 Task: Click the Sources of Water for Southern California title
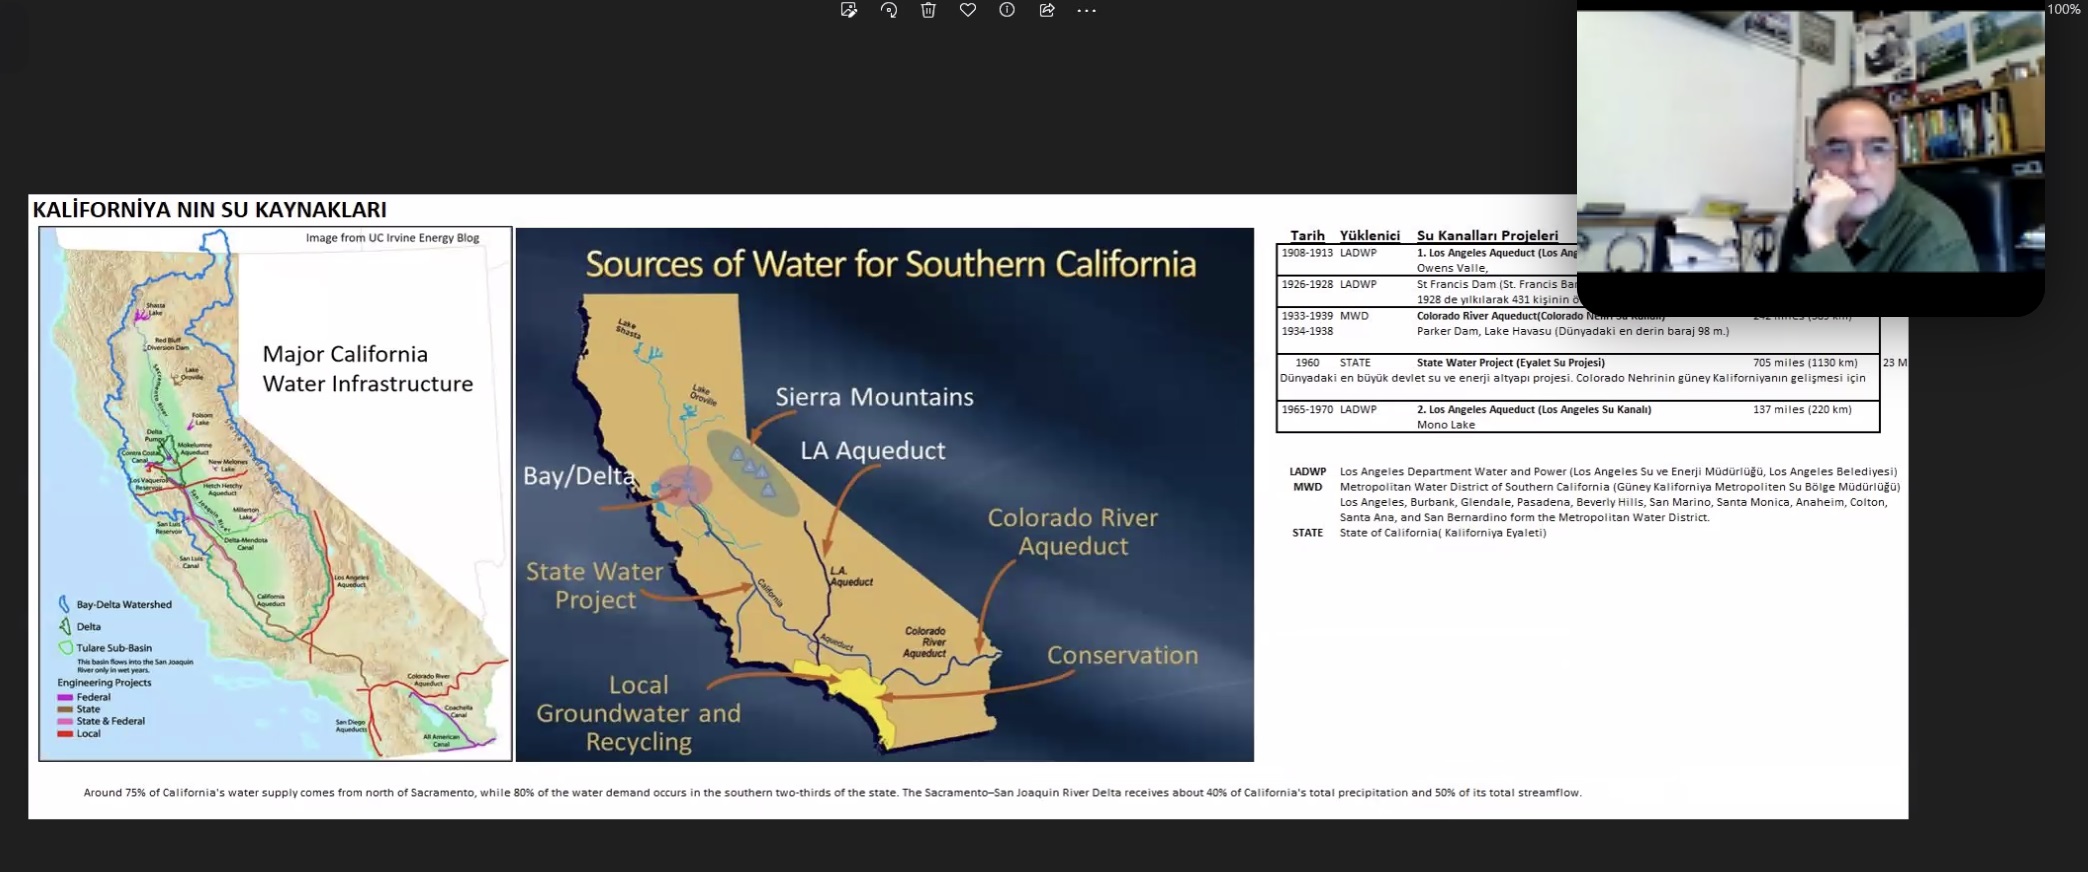pos(890,264)
